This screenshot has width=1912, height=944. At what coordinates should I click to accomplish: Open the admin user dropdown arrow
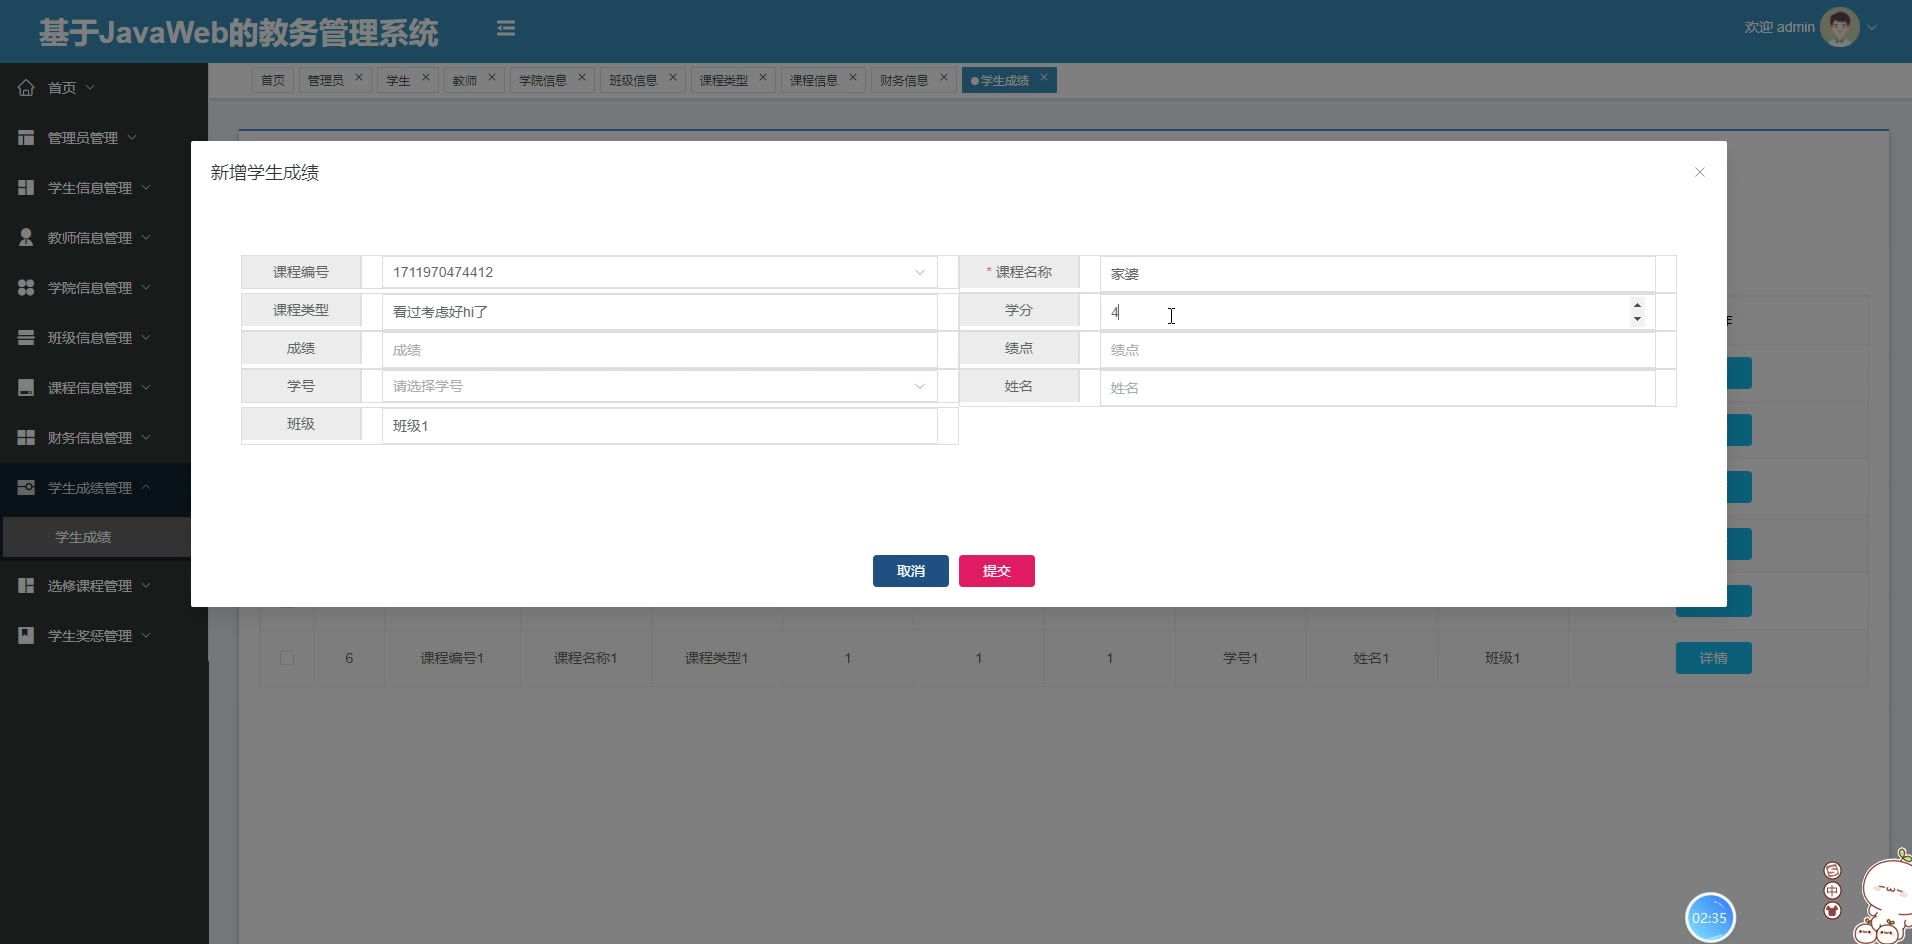click(x=1872, y=28)
